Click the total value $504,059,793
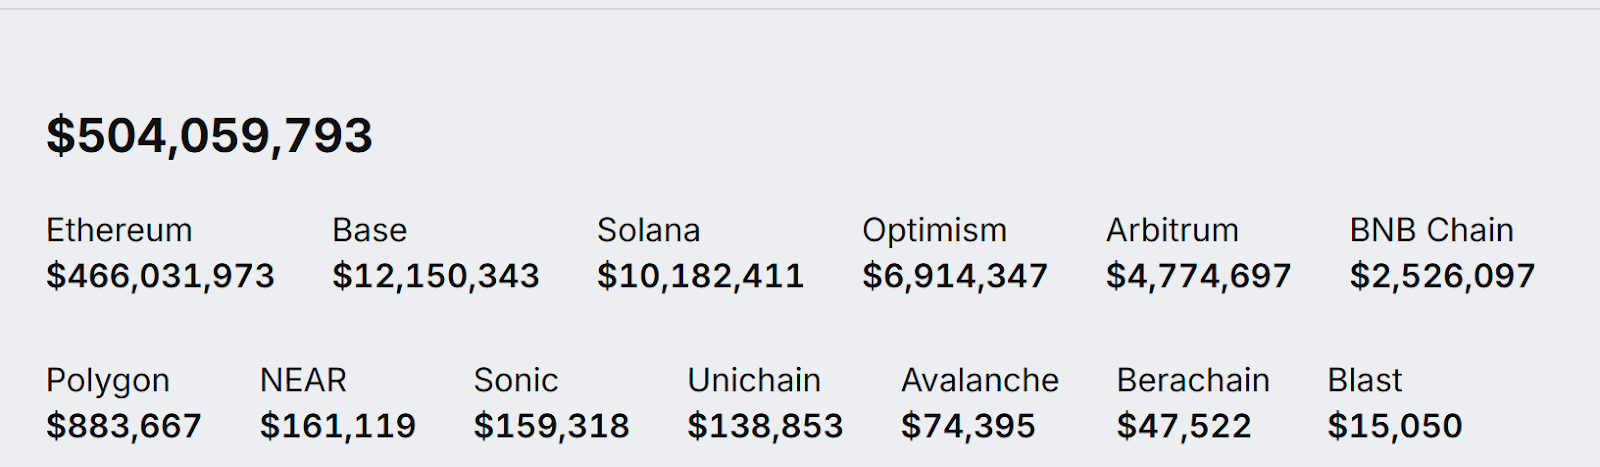1600x467 pixels. point(209,136)
